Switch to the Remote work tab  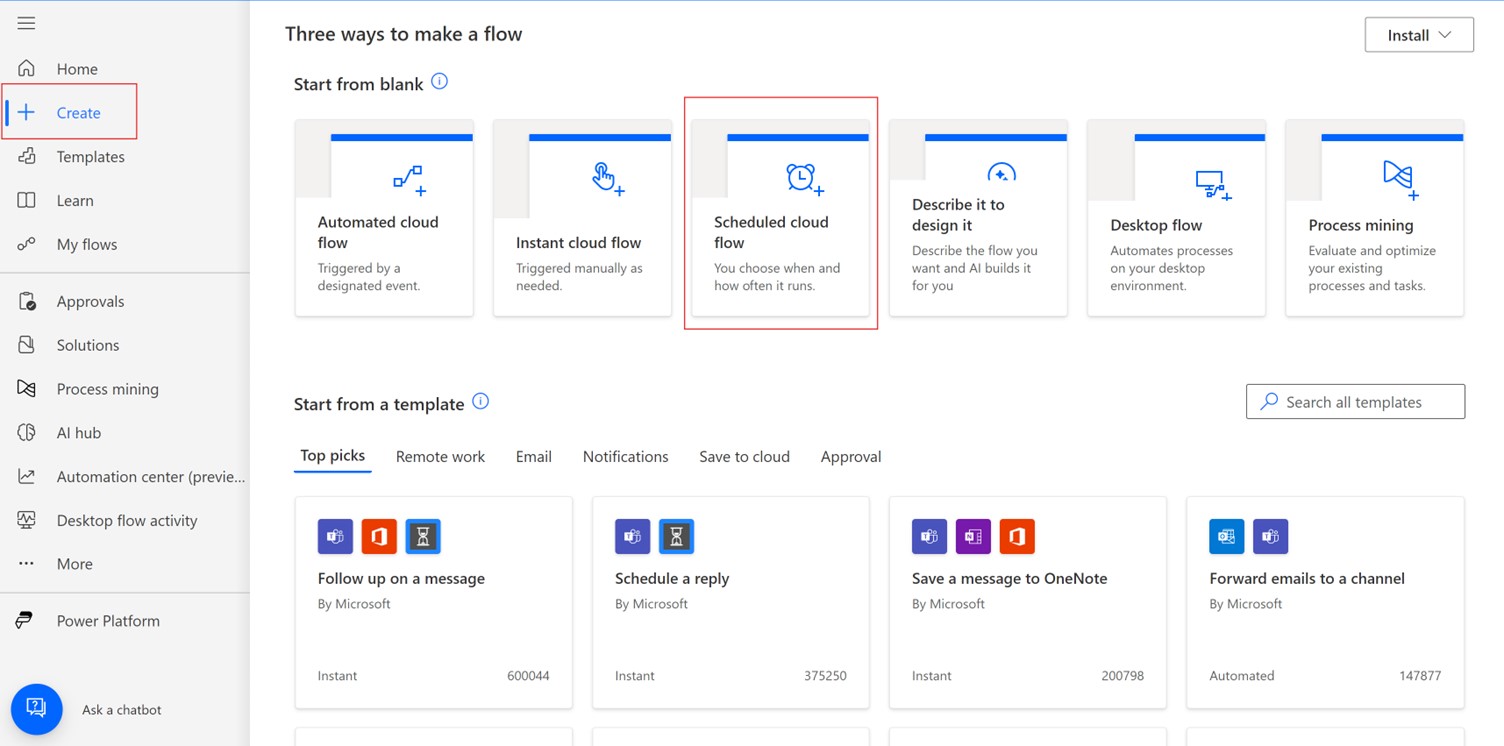(440, 457)
